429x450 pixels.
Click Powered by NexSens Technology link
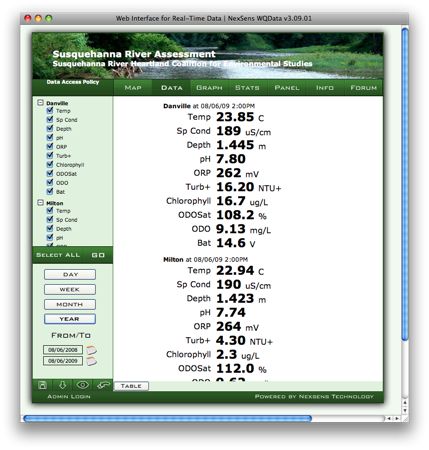tap(314, 396)
